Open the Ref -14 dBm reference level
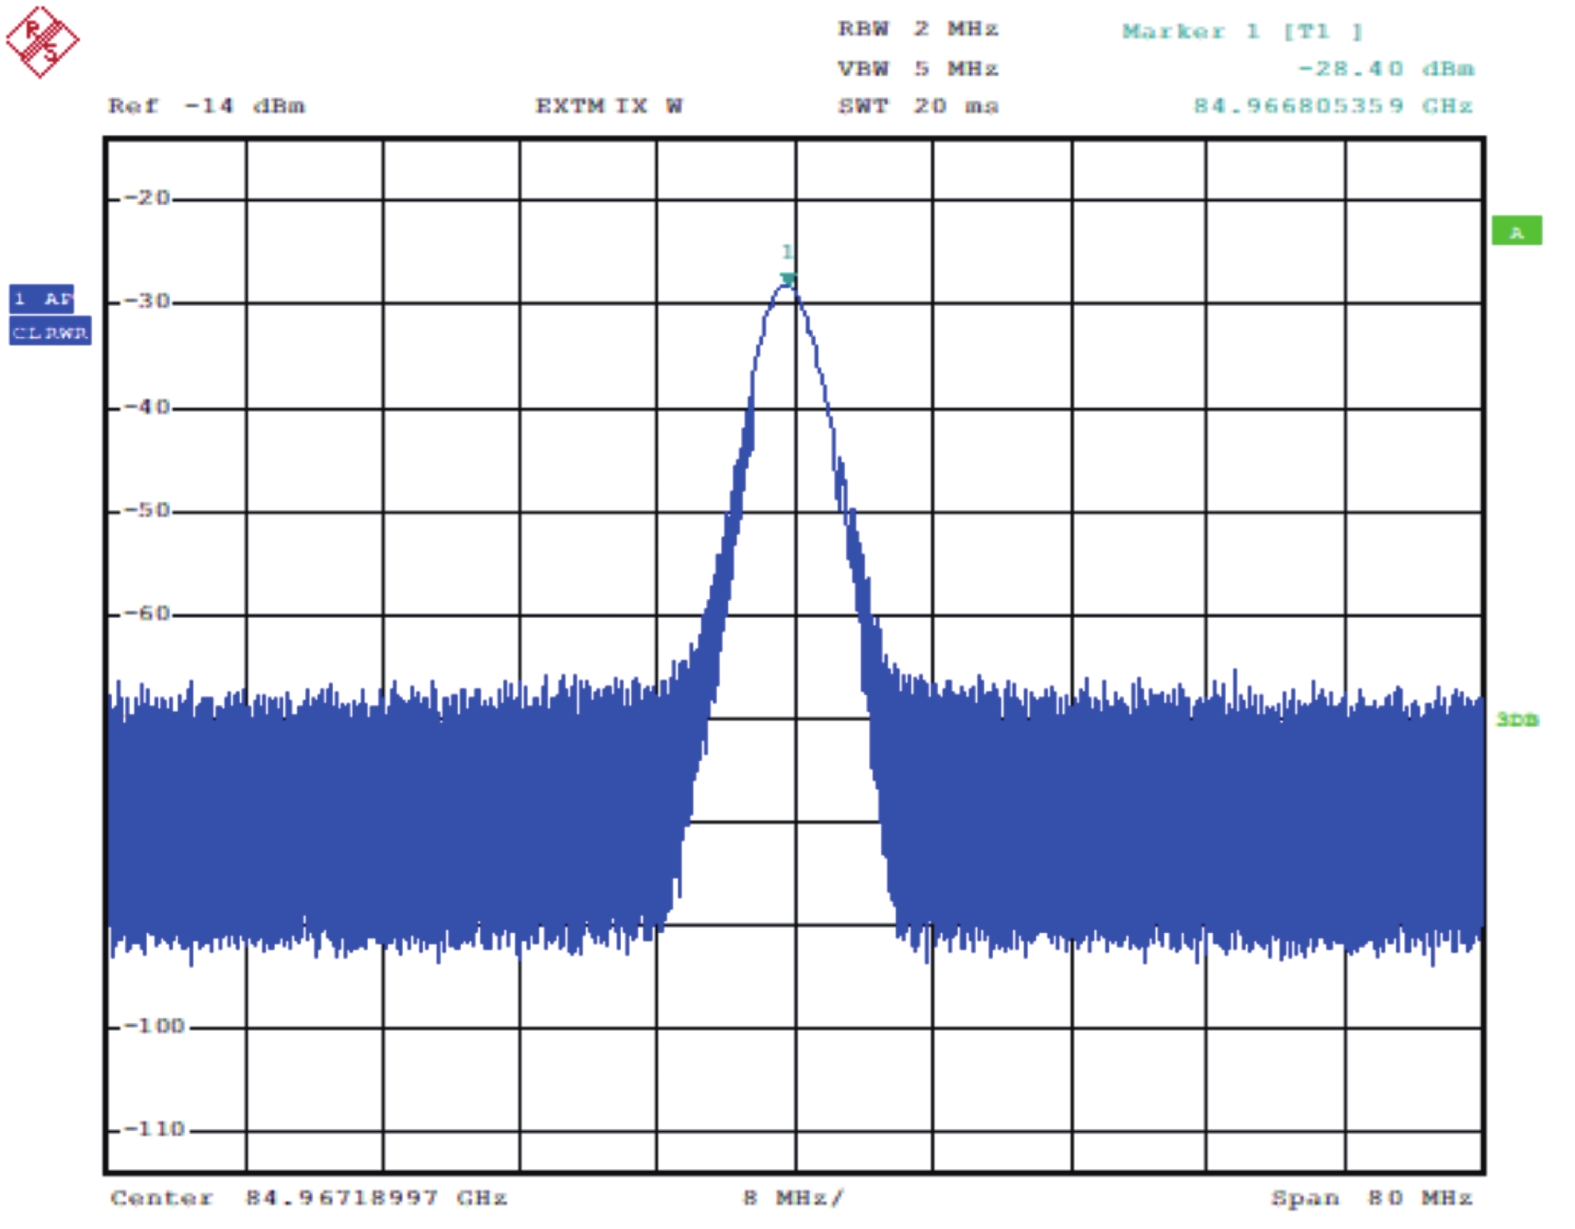This screenshot has width=1575, height=1229. [206, 106]
